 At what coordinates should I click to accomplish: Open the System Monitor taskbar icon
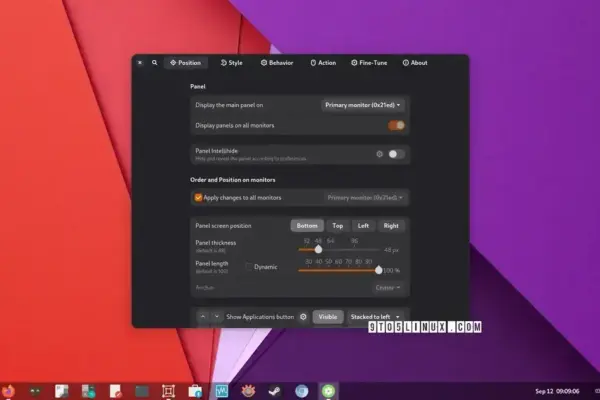click(222, 391)
